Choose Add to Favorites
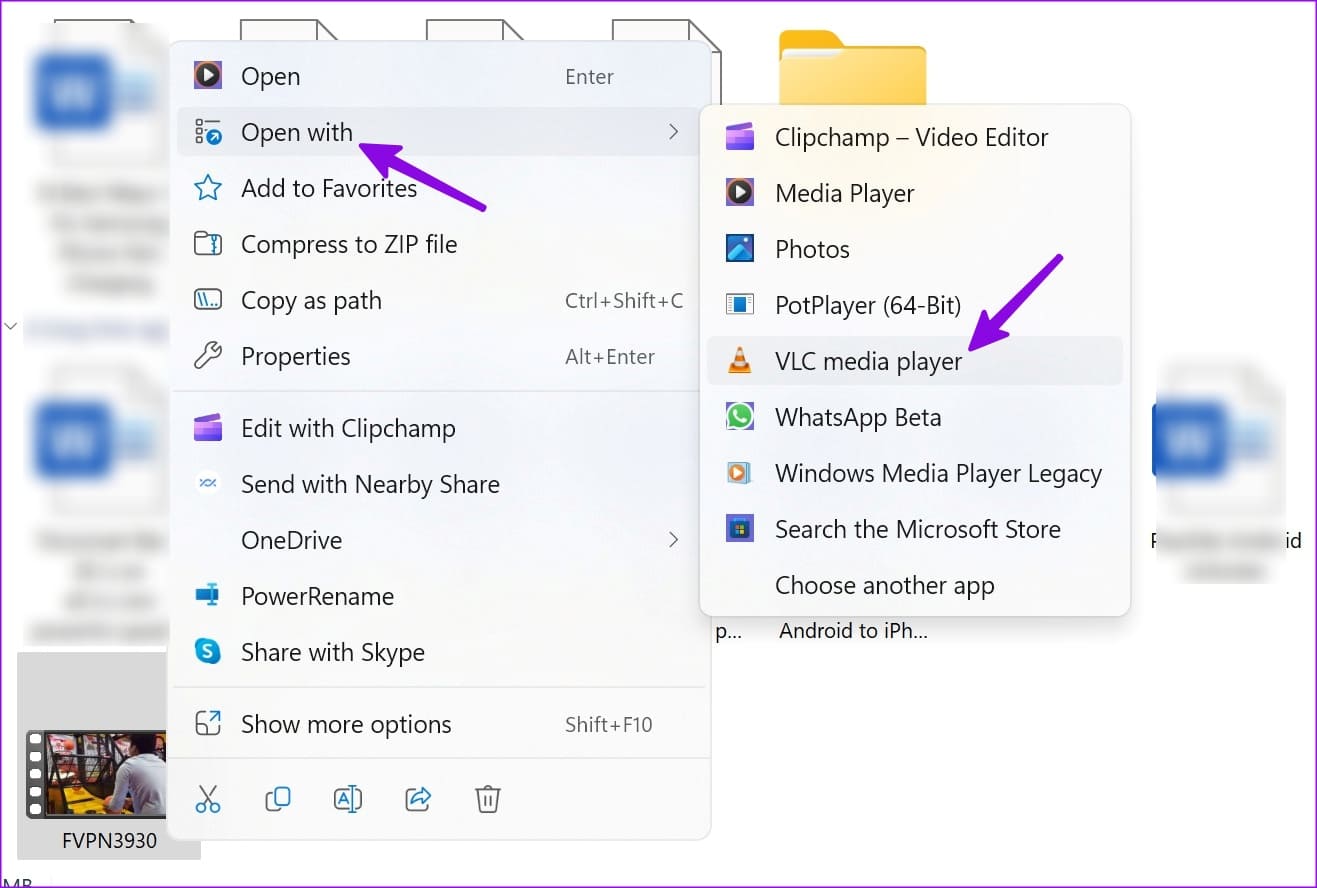This screenshot has height=888, width=1317. (x=440, y=188)
